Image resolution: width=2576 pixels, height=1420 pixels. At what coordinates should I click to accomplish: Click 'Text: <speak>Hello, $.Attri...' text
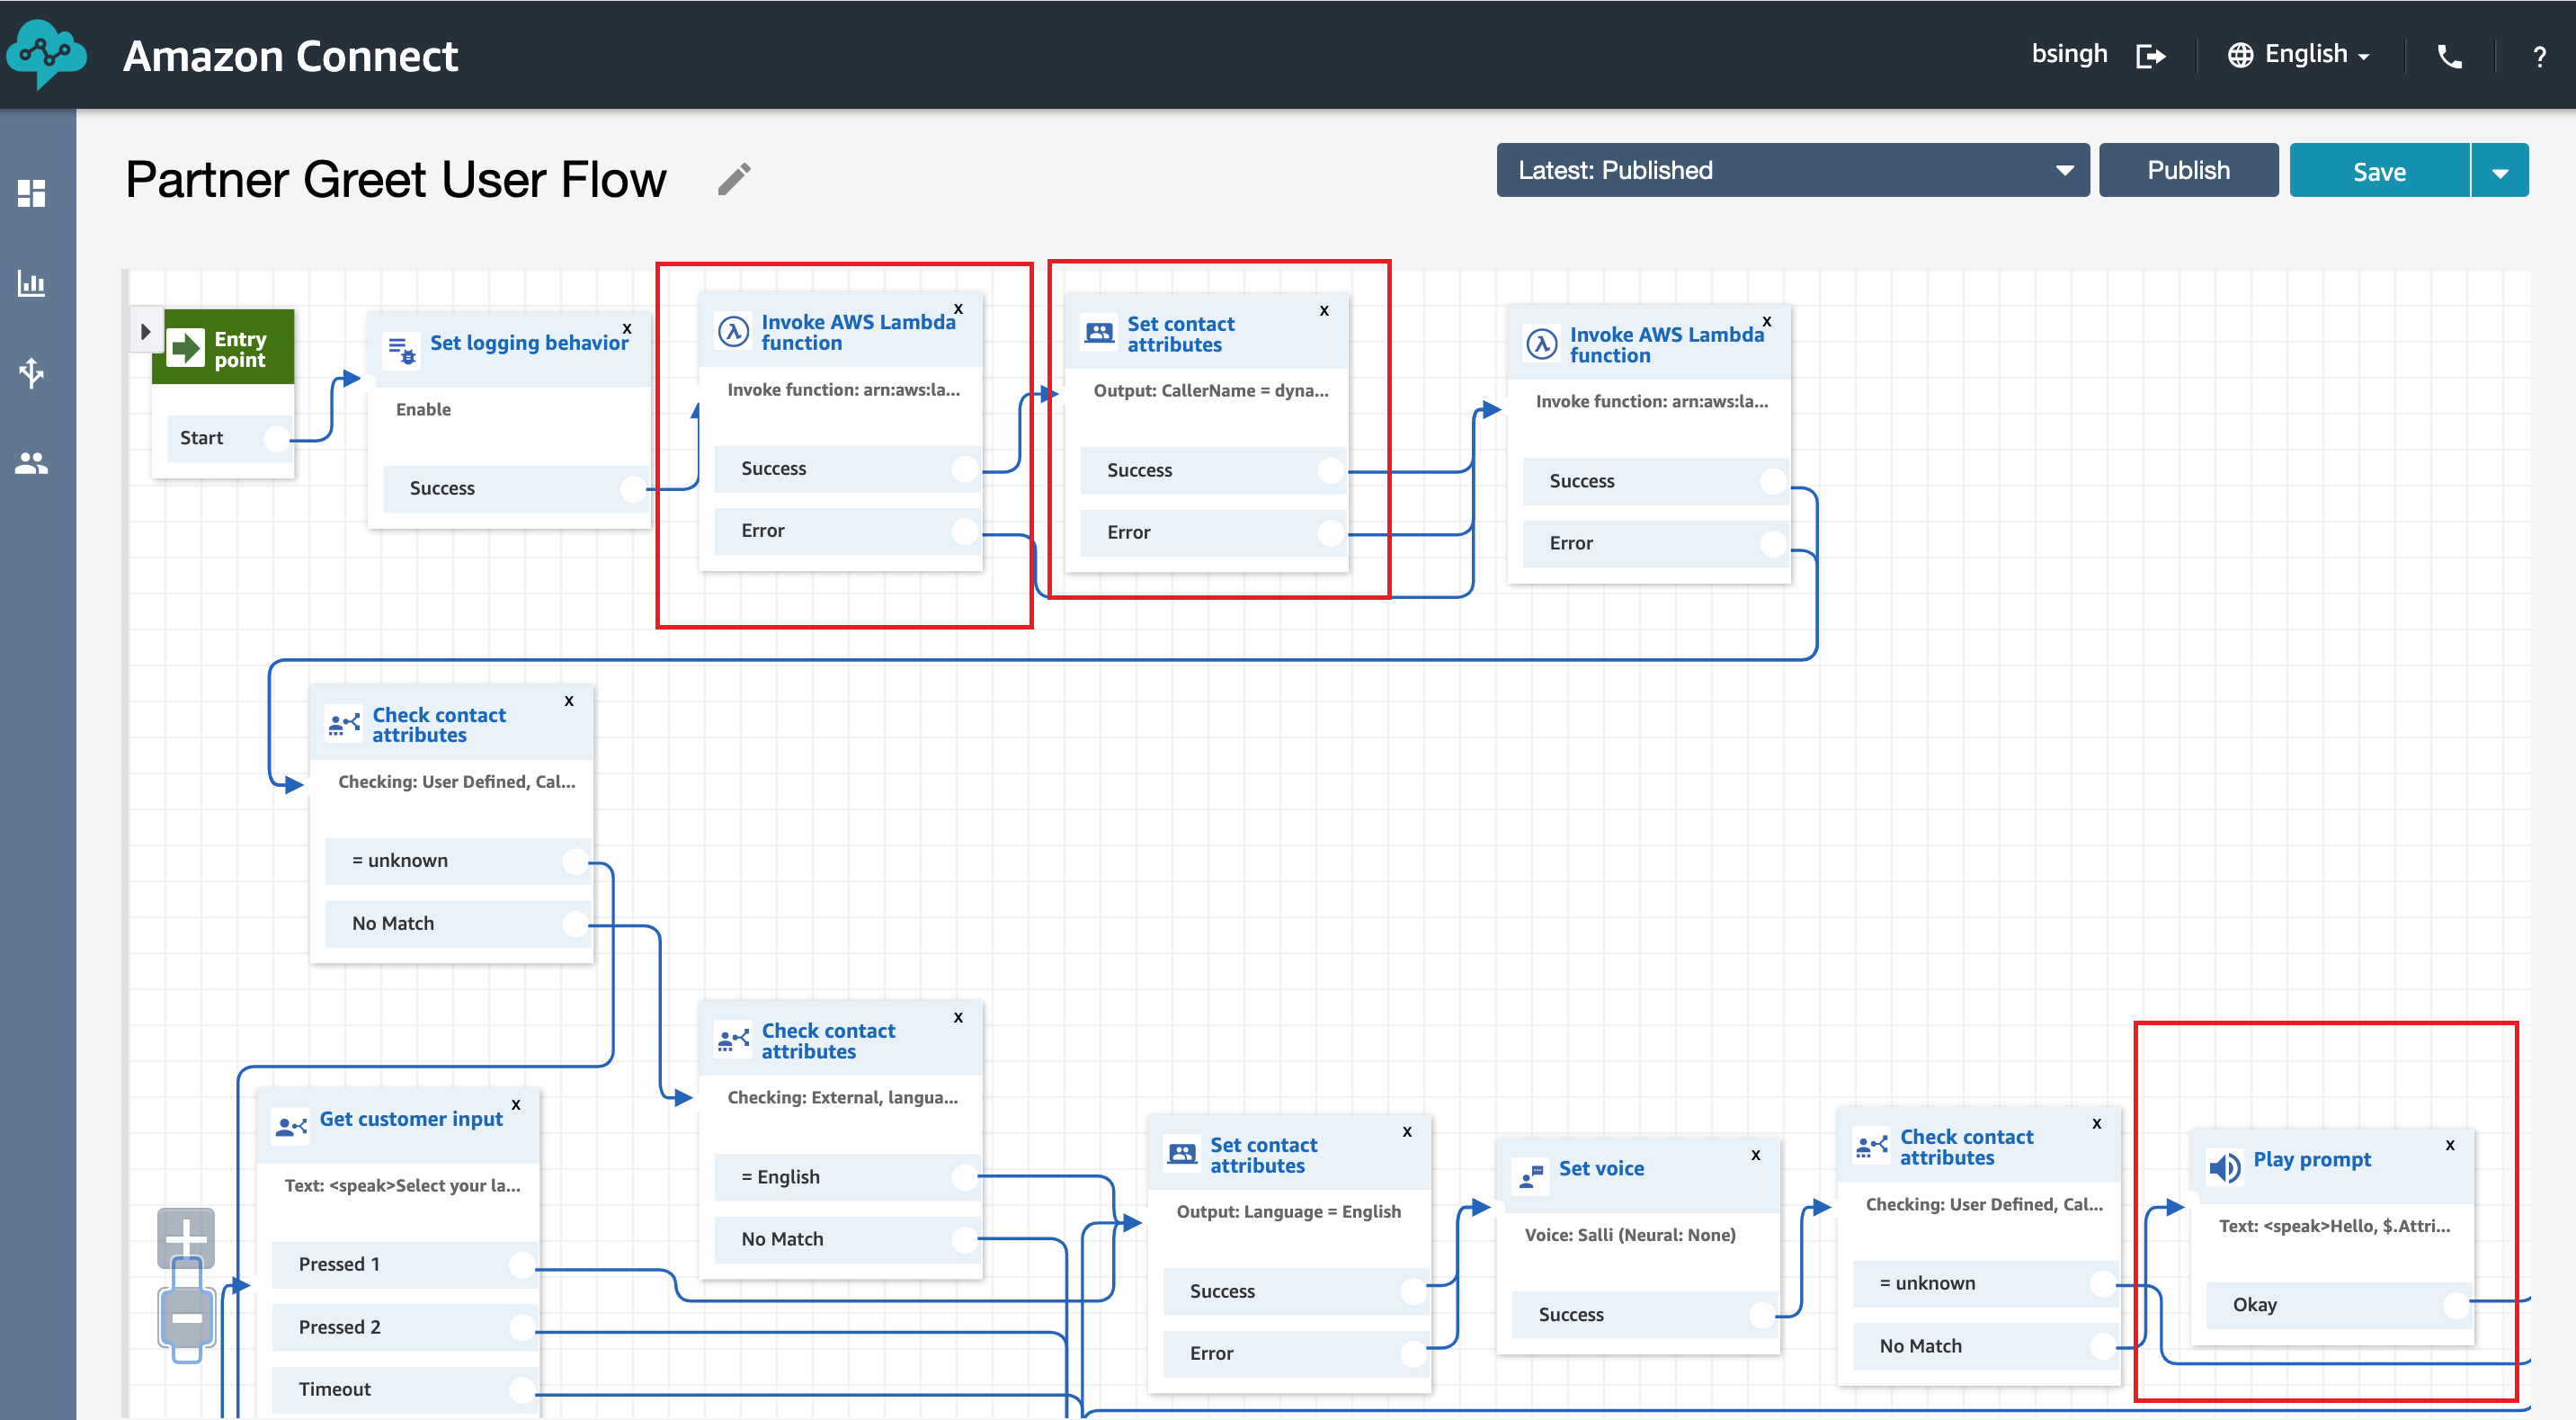2334,1226
